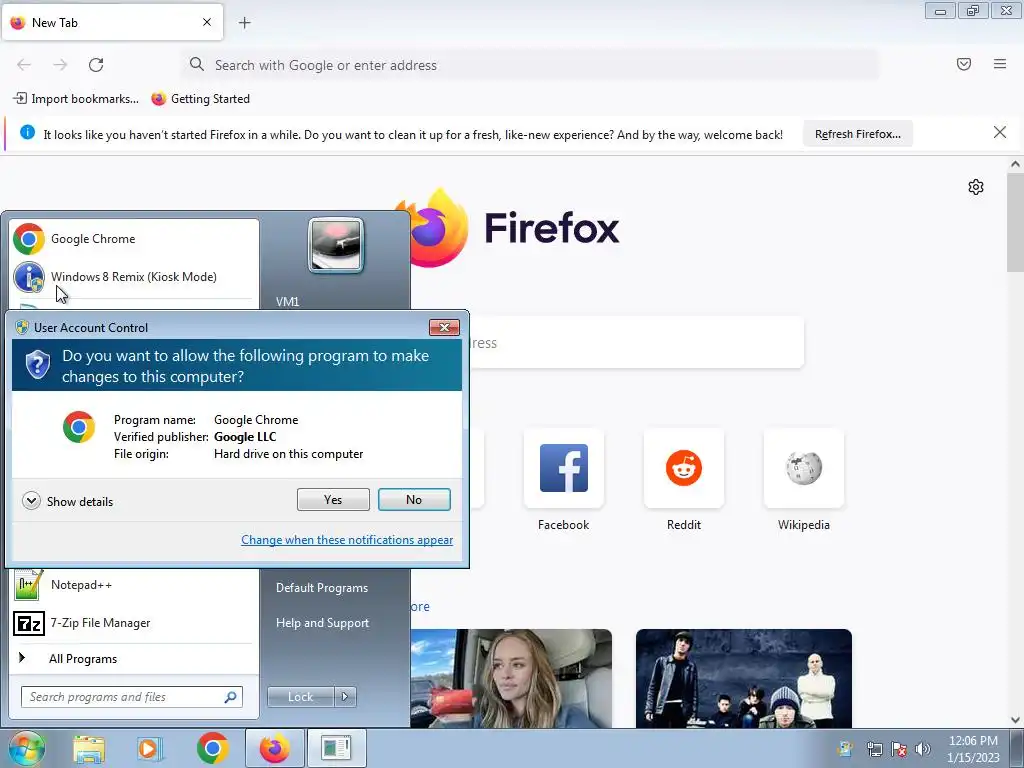Open a new Firefox tab with plus
The image size is (1024, 768).
(x=244, y=23)
